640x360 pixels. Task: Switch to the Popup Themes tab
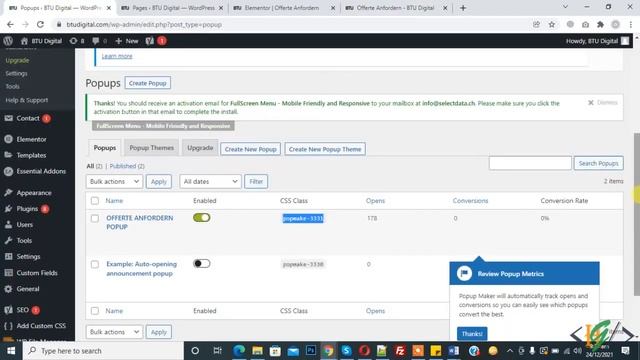click(x=151, y=148)
